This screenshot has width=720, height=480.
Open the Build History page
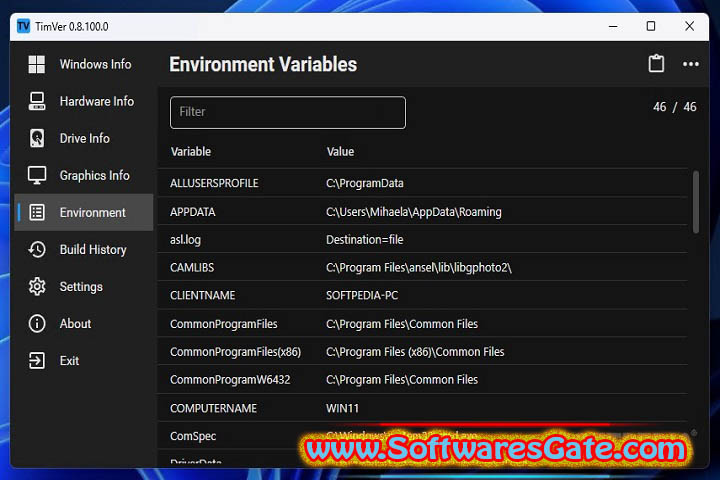point(84,249)
